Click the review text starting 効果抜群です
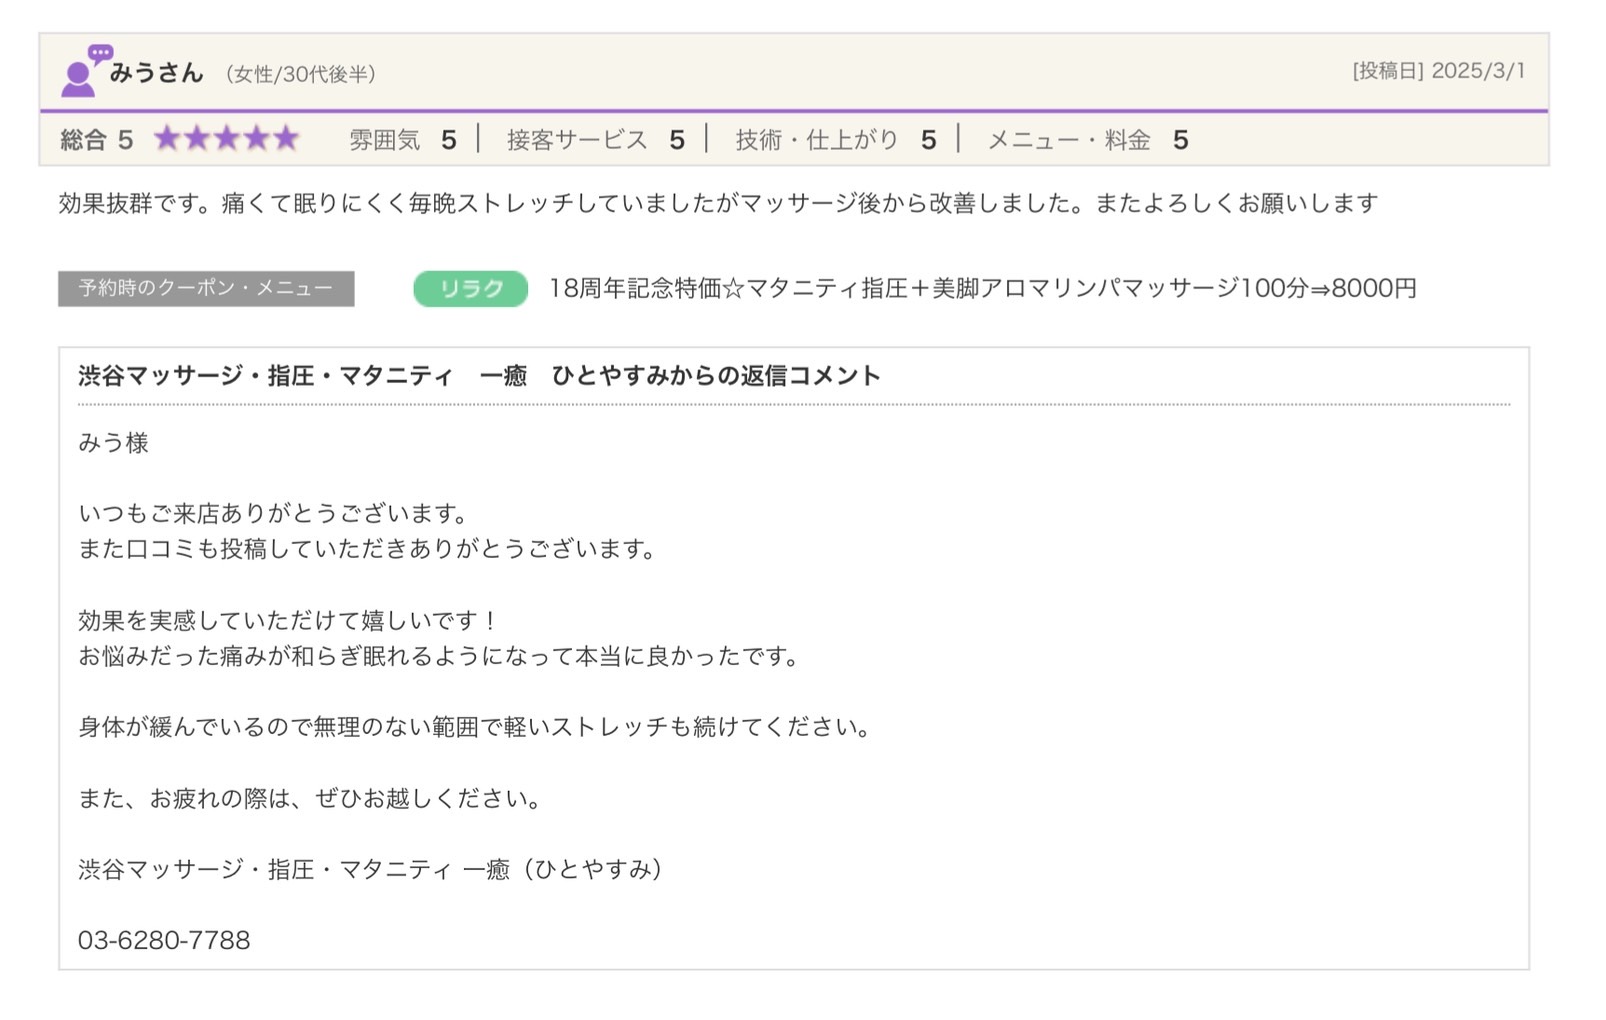The width and height of the screenshot is (1606, 1020). [717, 203]
